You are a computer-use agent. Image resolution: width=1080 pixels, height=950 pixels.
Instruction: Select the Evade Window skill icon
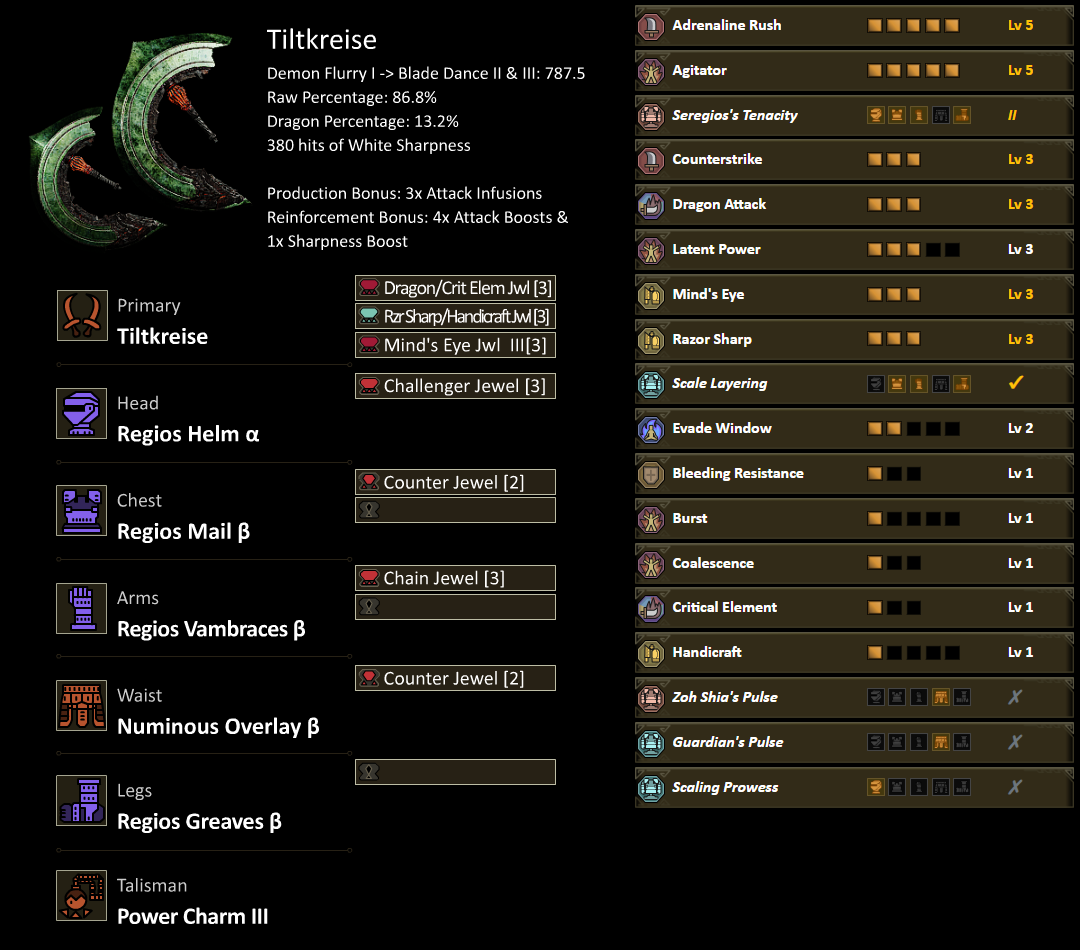point(651,429)
